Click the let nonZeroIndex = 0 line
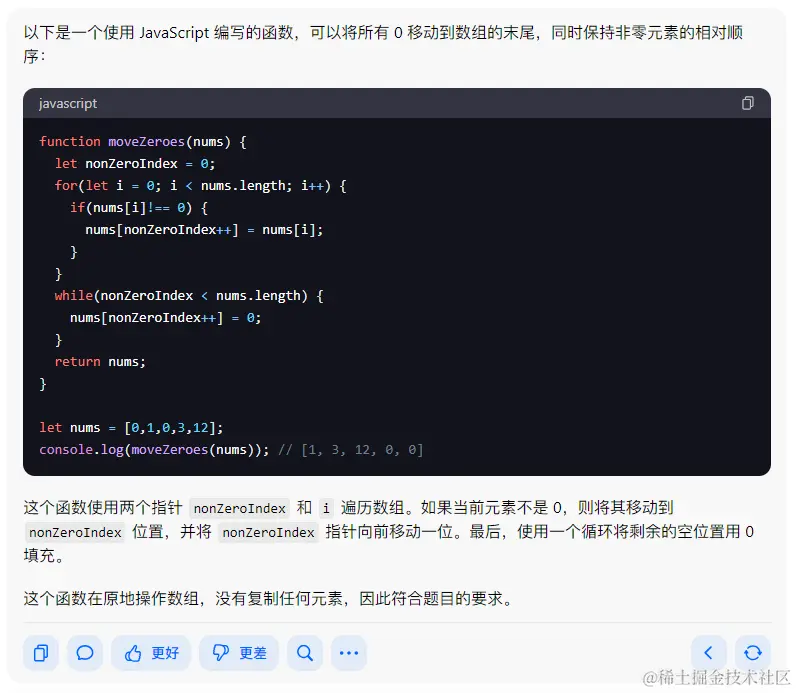Viewport: 797px width, 693px height. click(135, 164)
